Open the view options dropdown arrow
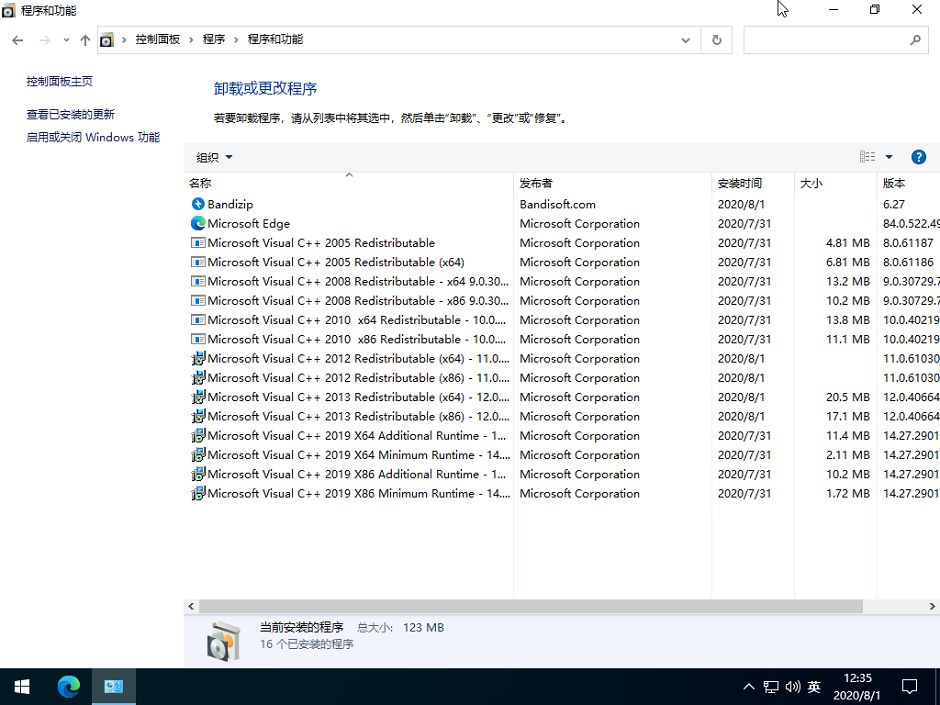The image size is (940, 705). [889, 157]
